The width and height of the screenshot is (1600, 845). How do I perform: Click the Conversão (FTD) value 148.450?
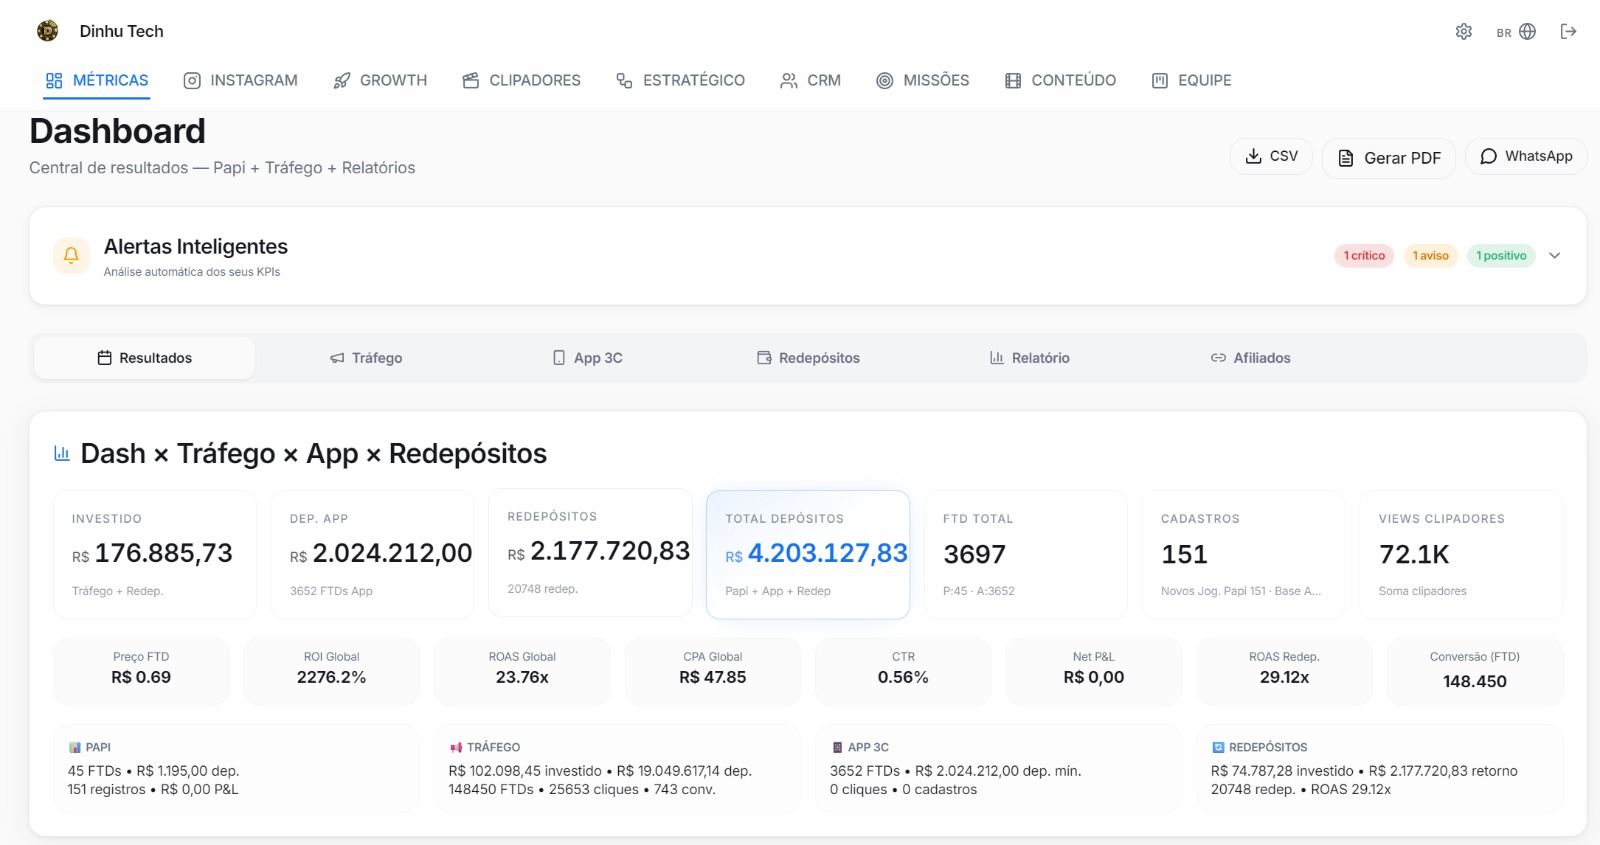[1475, 681]
